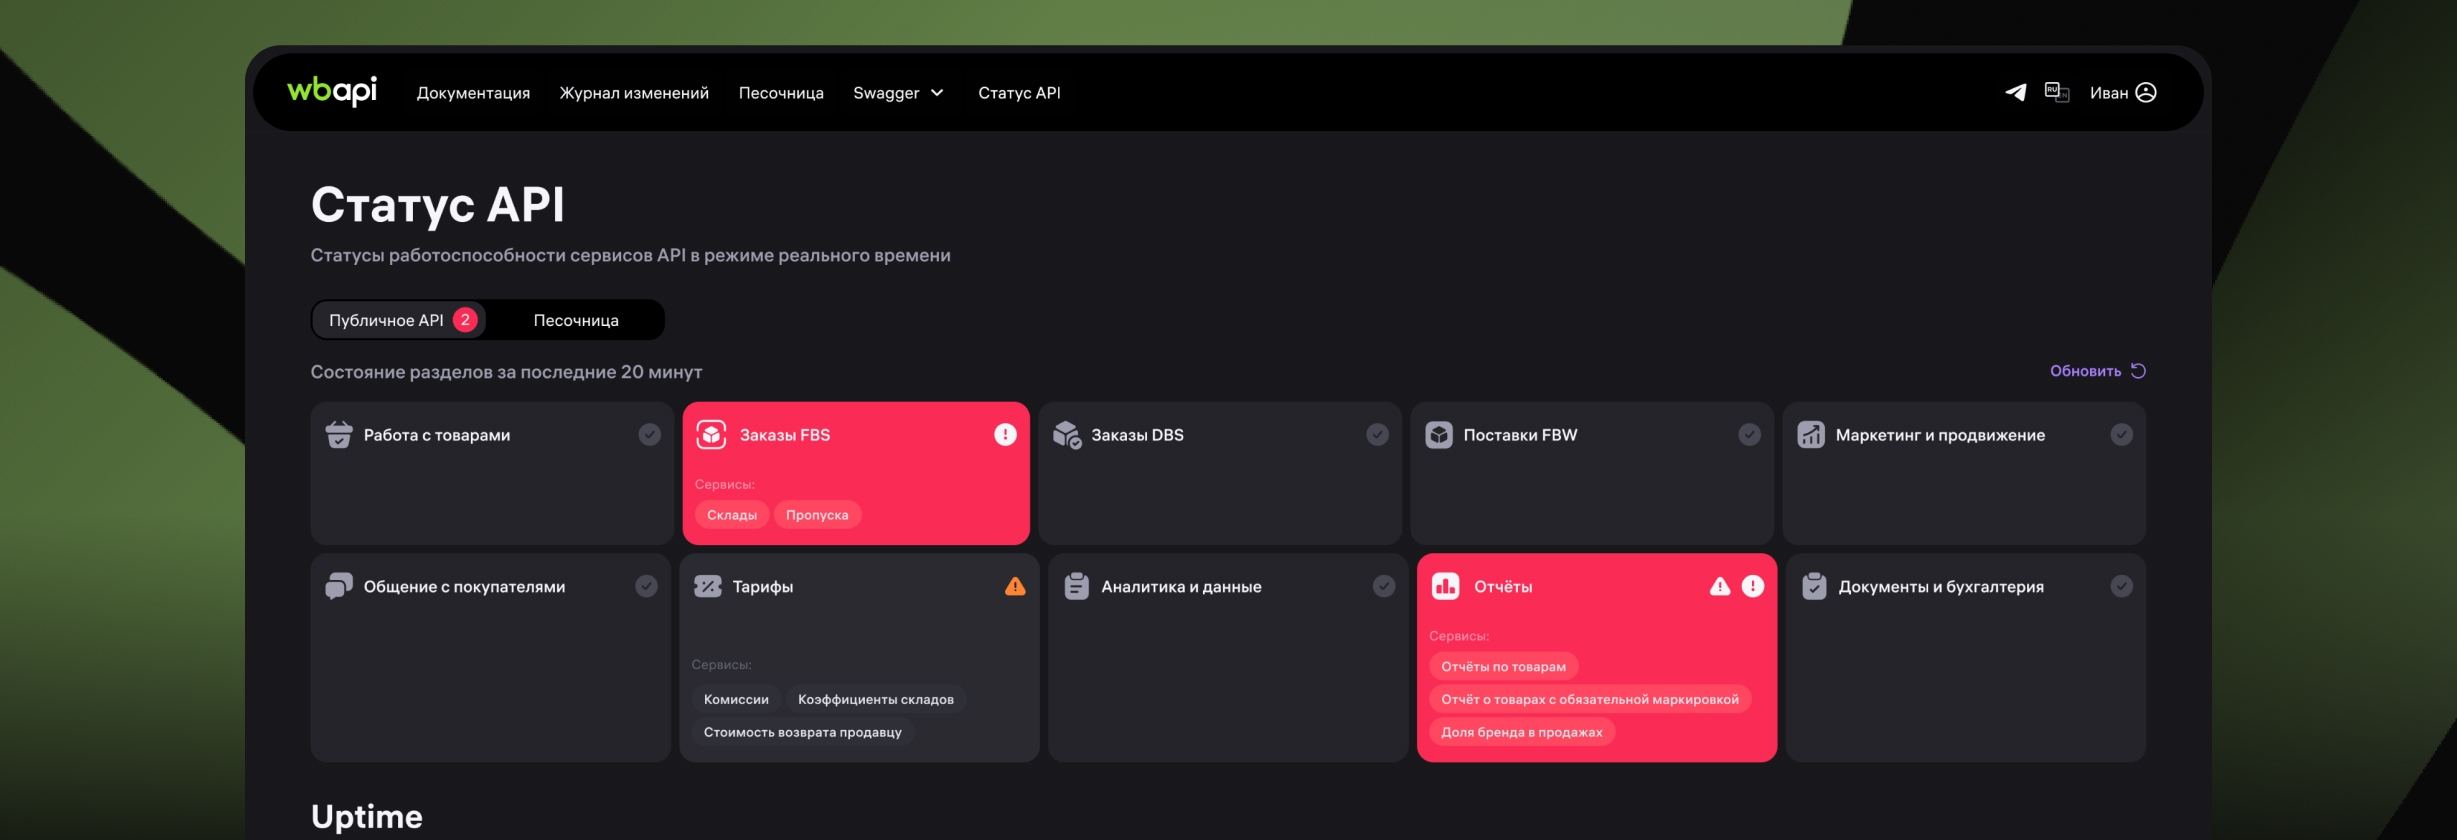Click the Тарифы warning triangle icon
This screenshot has height=840, width=2457.
(x=1015, y=587)
